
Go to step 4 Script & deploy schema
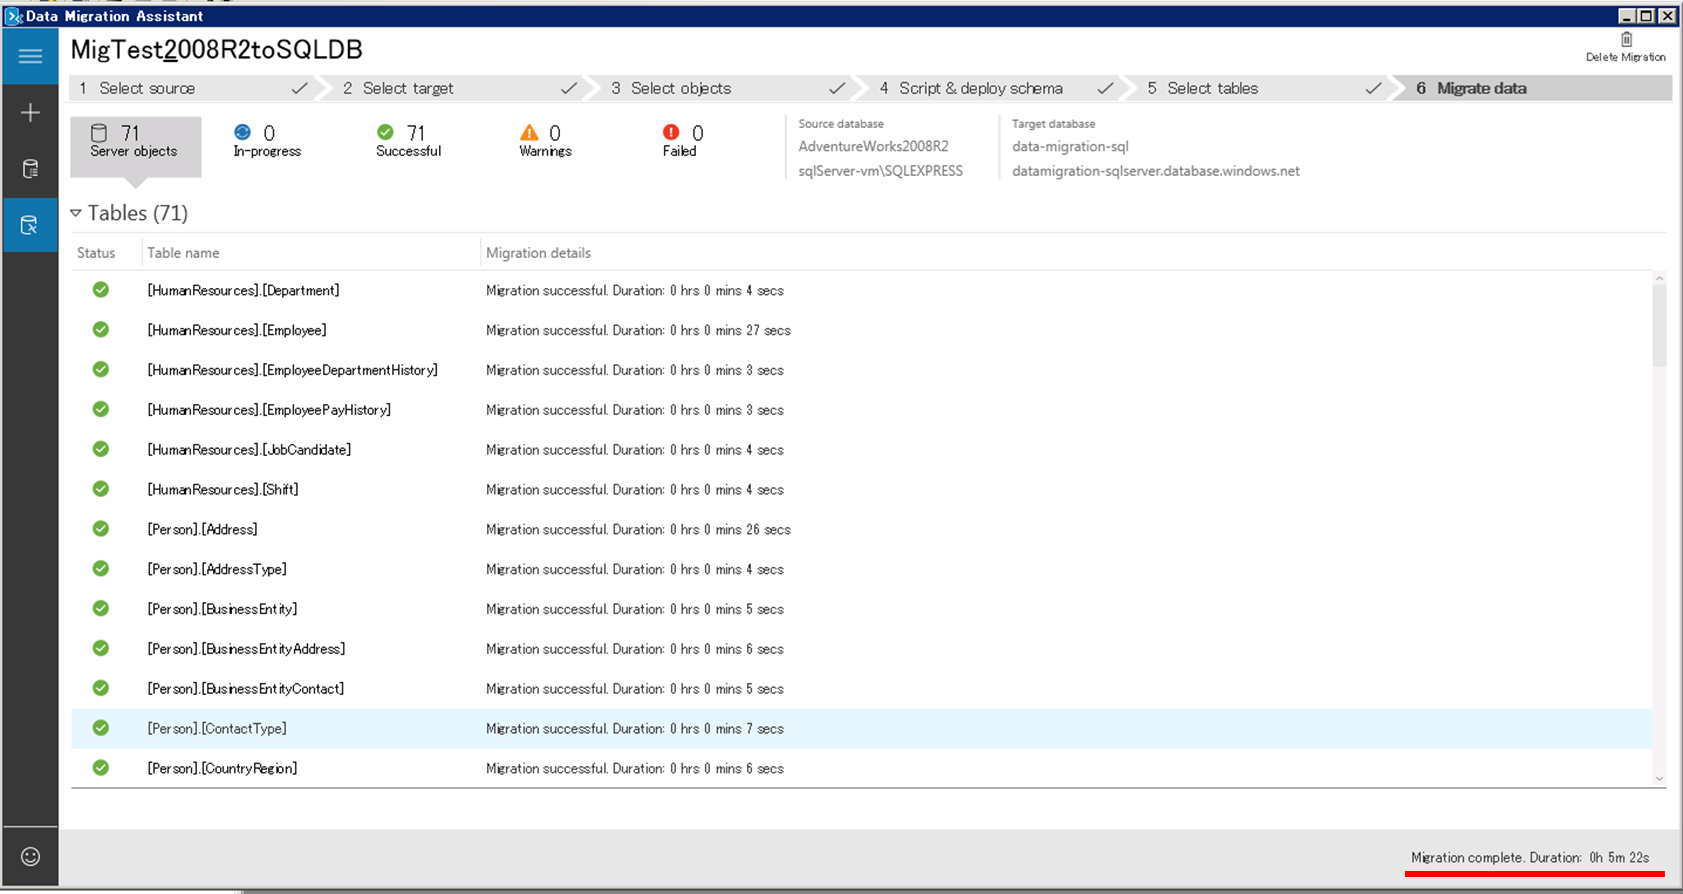tap(995, 88)
